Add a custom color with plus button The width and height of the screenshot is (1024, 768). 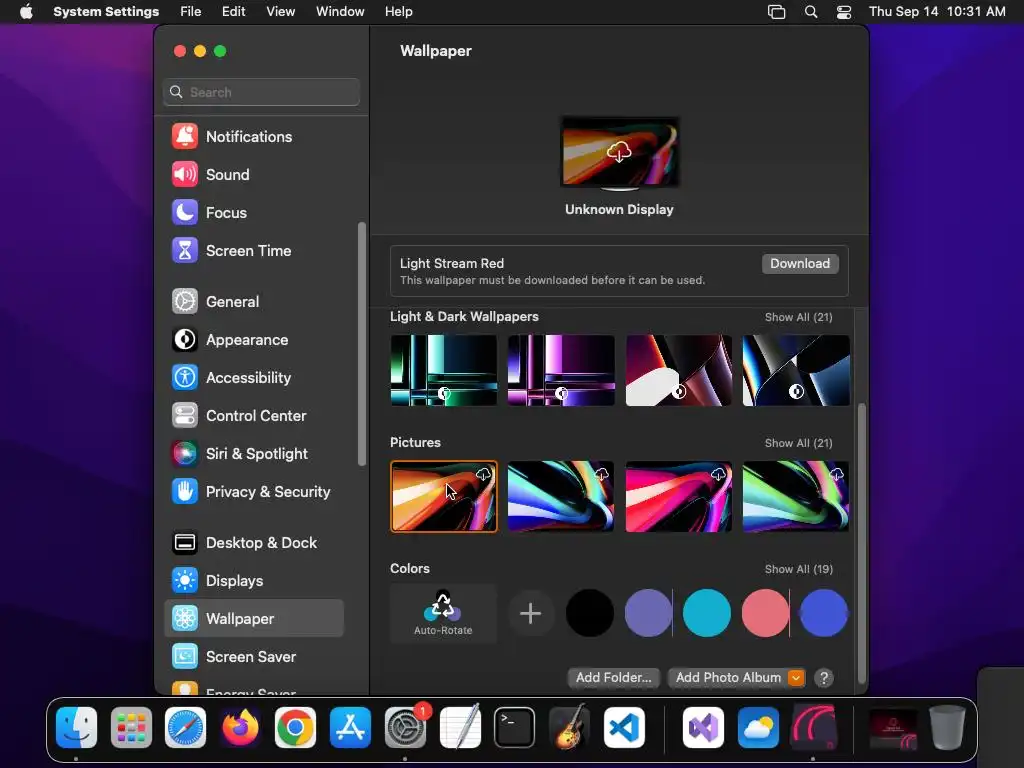(x=530, y=613)
